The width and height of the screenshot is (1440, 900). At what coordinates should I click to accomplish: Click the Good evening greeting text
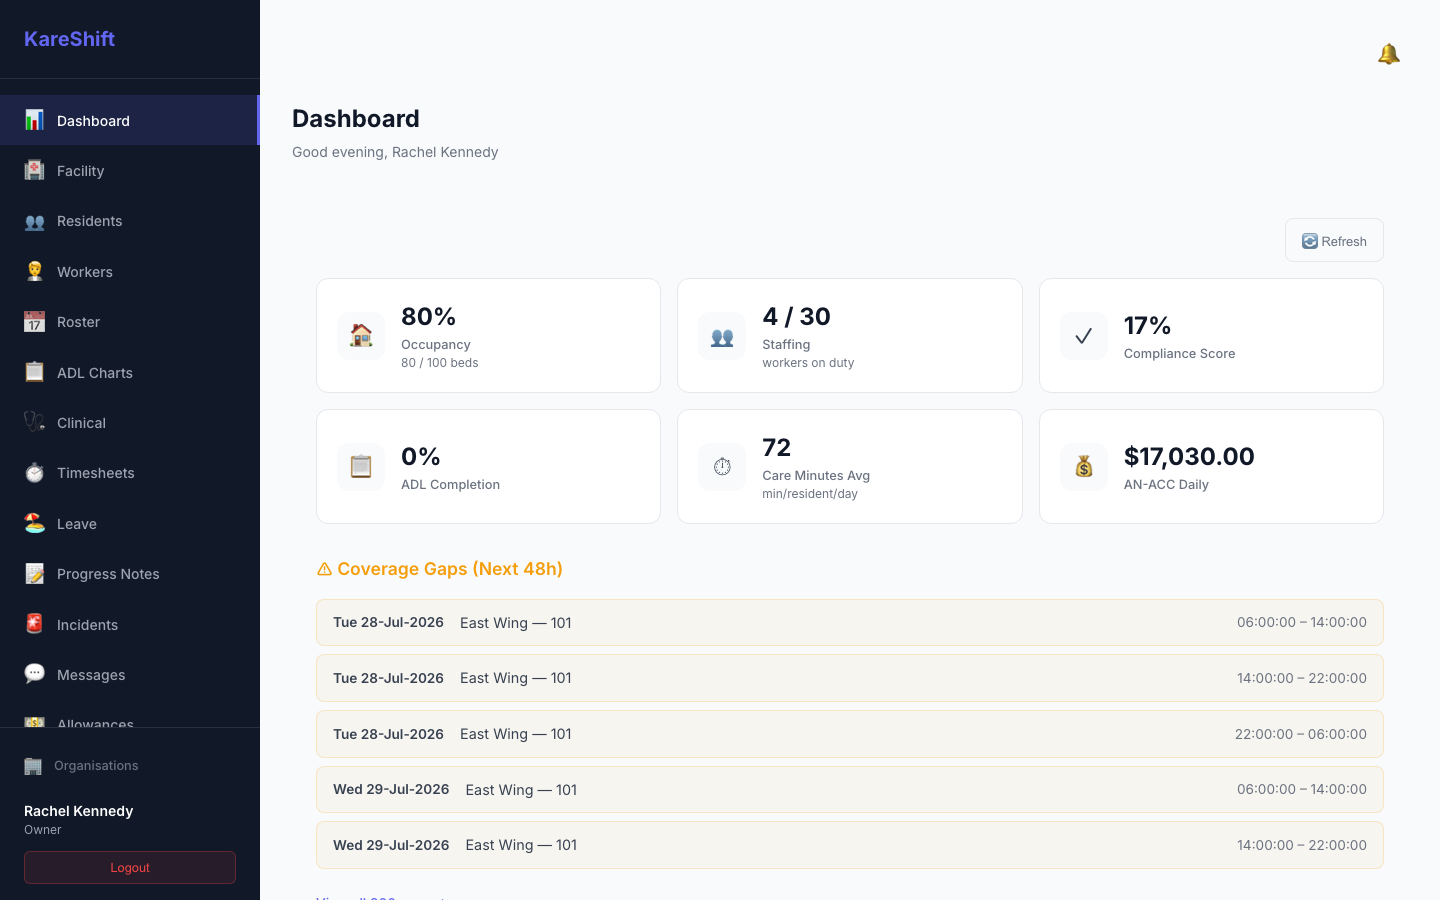(395, 152)
